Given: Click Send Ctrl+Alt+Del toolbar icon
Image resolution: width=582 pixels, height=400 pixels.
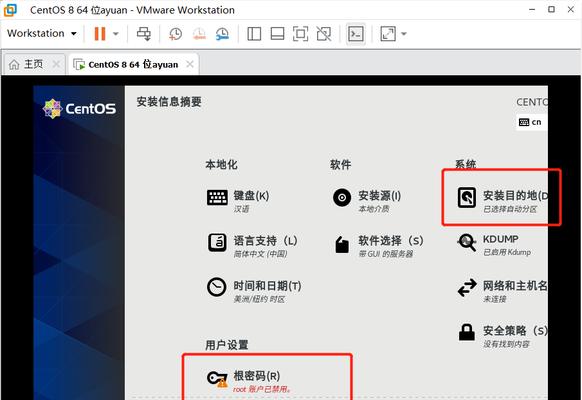Looking at the screenshot, I should 144,34.
